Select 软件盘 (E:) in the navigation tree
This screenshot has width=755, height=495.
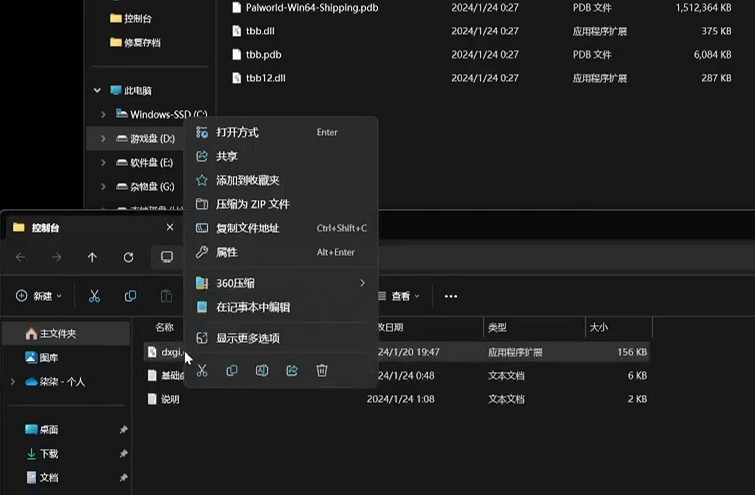[x=145, y=163]
